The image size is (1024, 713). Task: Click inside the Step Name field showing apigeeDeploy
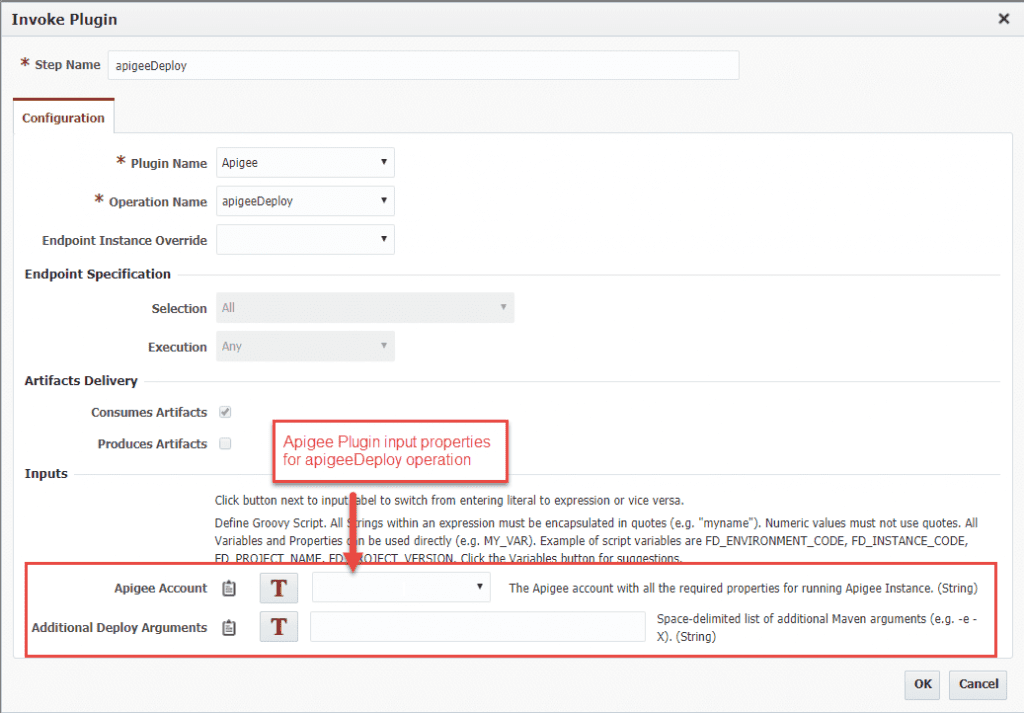(x=424, y=65)
